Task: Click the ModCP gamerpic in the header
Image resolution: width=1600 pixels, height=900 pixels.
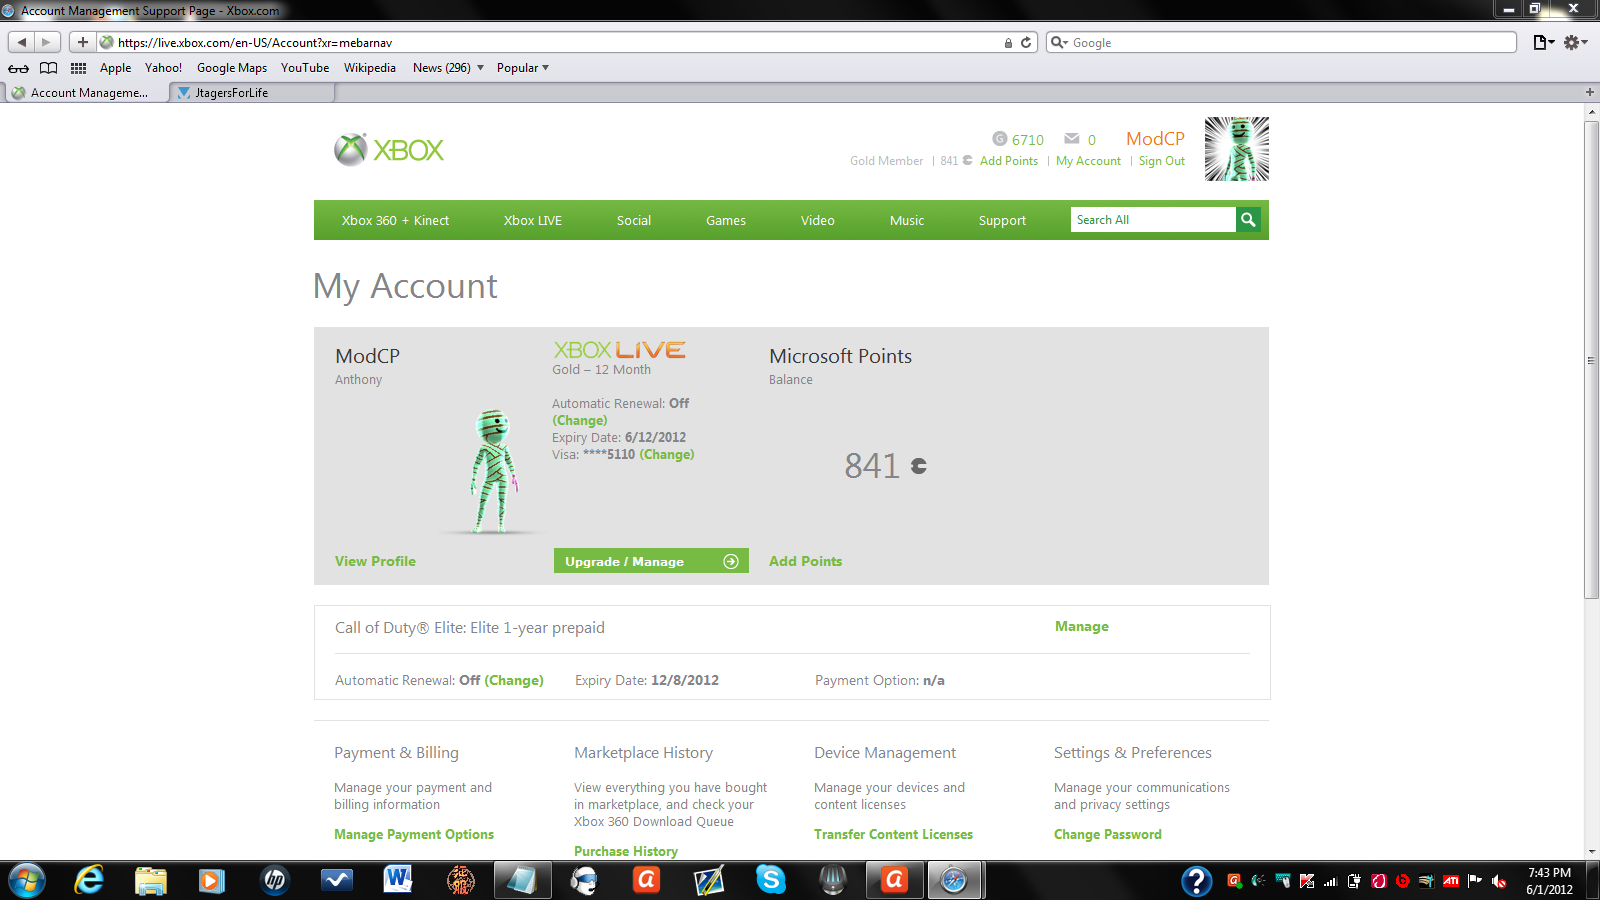Action: coord(1237,149)
